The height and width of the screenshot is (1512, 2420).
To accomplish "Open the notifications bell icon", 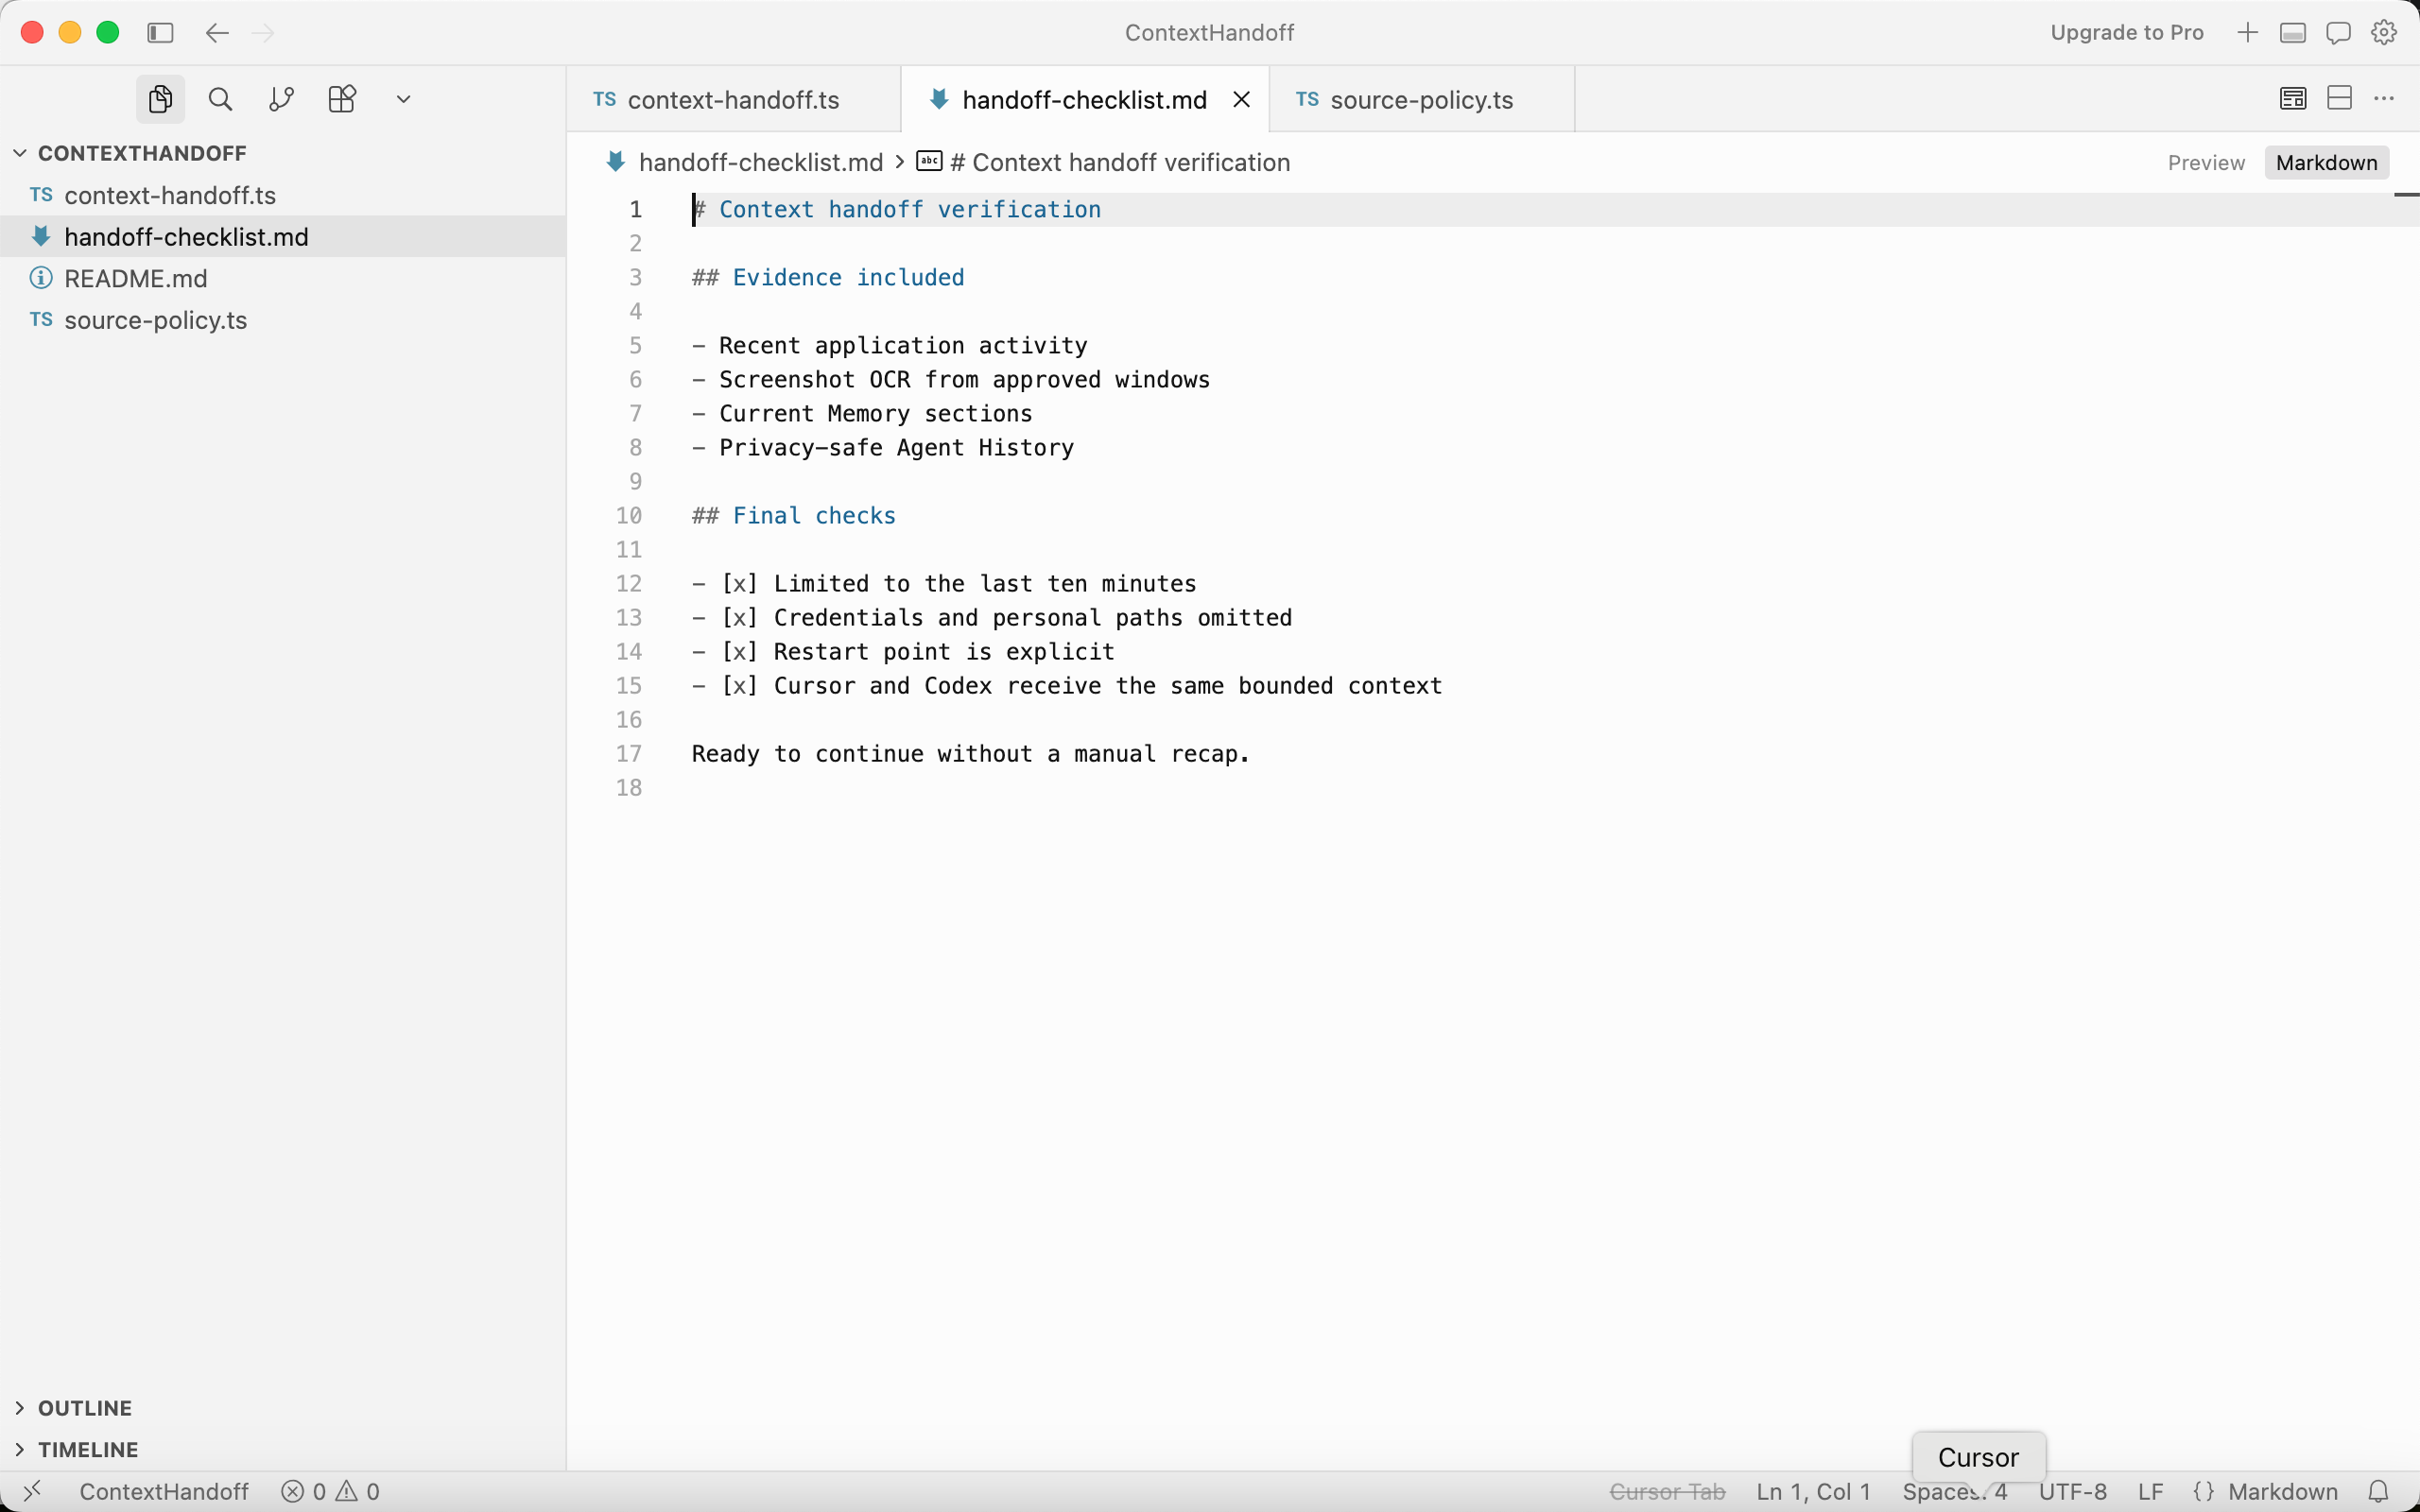I will pos(2379,1491).
